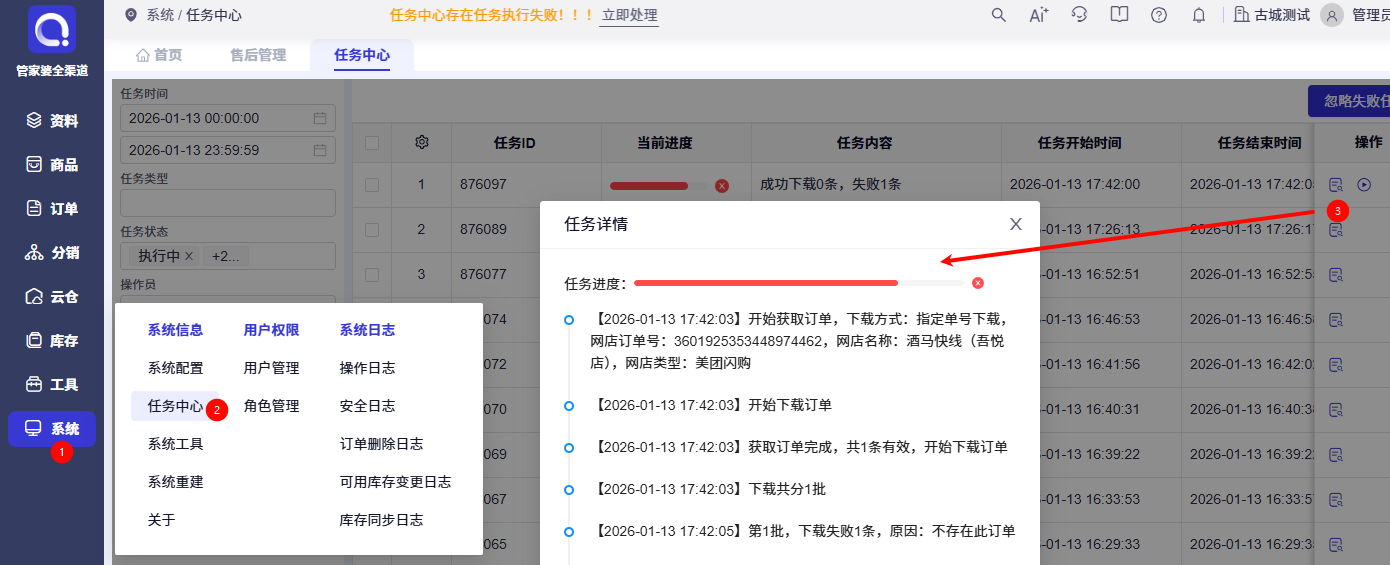This screenshot has width=1390, height=565.
Task: Click the column settings gear icon
Action: coord(422,143)
